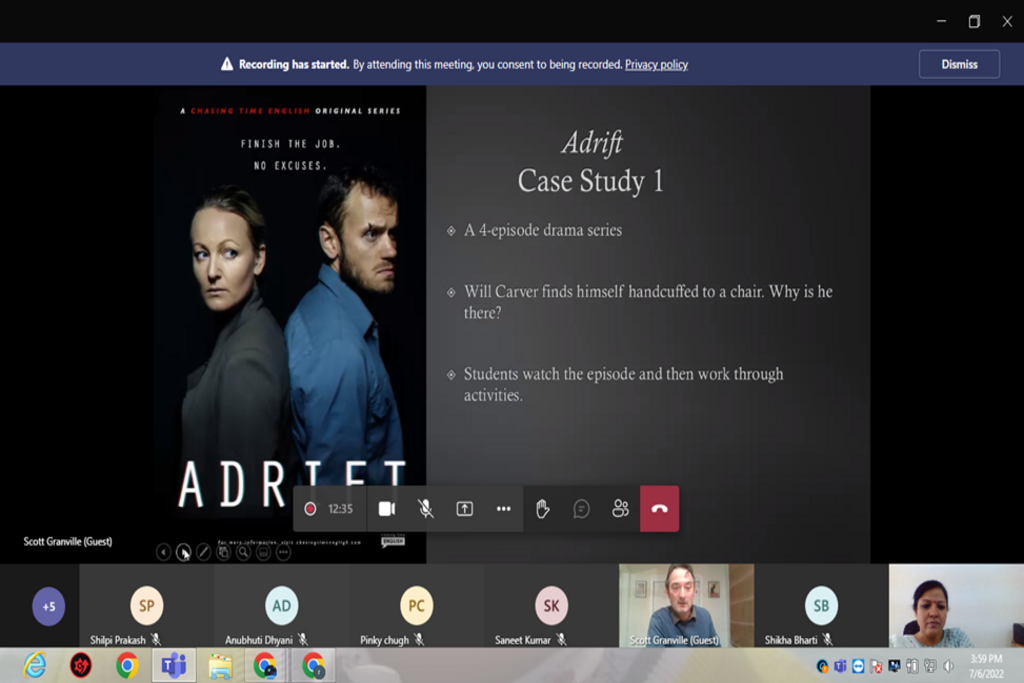Open the share content tray
Screen dimensions: 1024x683
tap(464, 509)
